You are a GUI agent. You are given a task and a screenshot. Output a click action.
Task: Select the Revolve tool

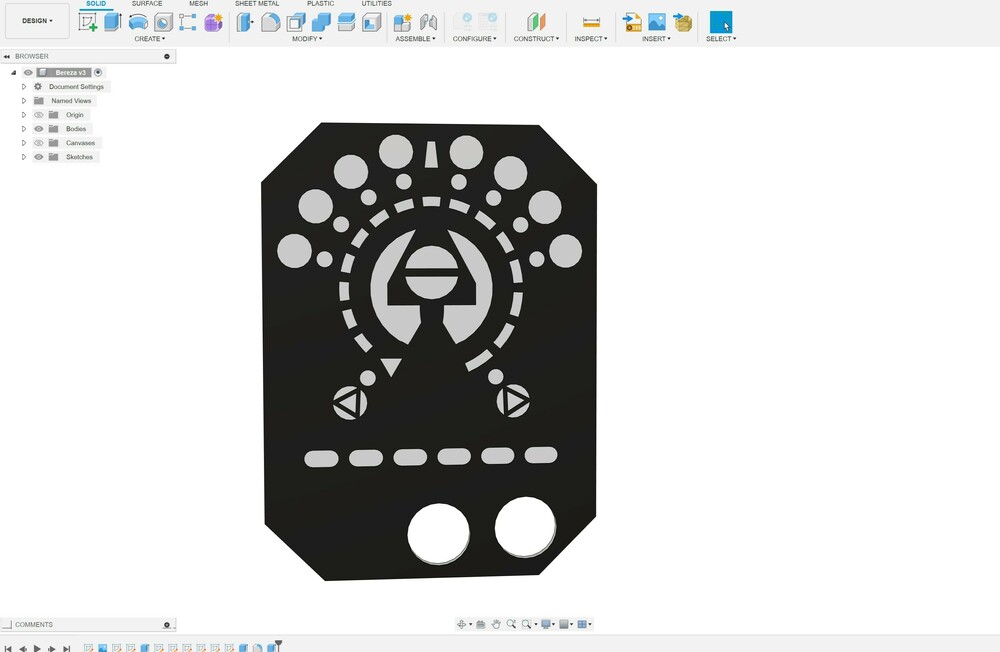[138, 22]
